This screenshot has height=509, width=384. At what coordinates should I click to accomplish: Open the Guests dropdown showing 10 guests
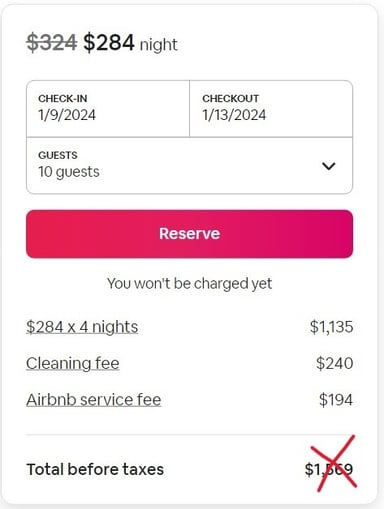pos(189,165)
